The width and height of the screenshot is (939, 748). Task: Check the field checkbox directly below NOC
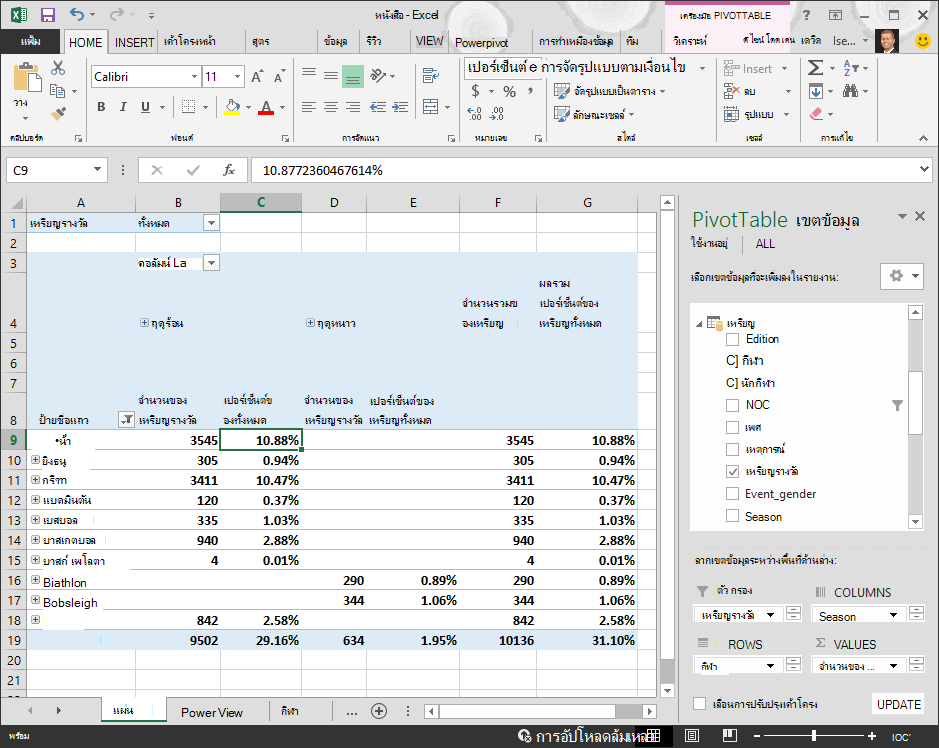tap(732, 427)
